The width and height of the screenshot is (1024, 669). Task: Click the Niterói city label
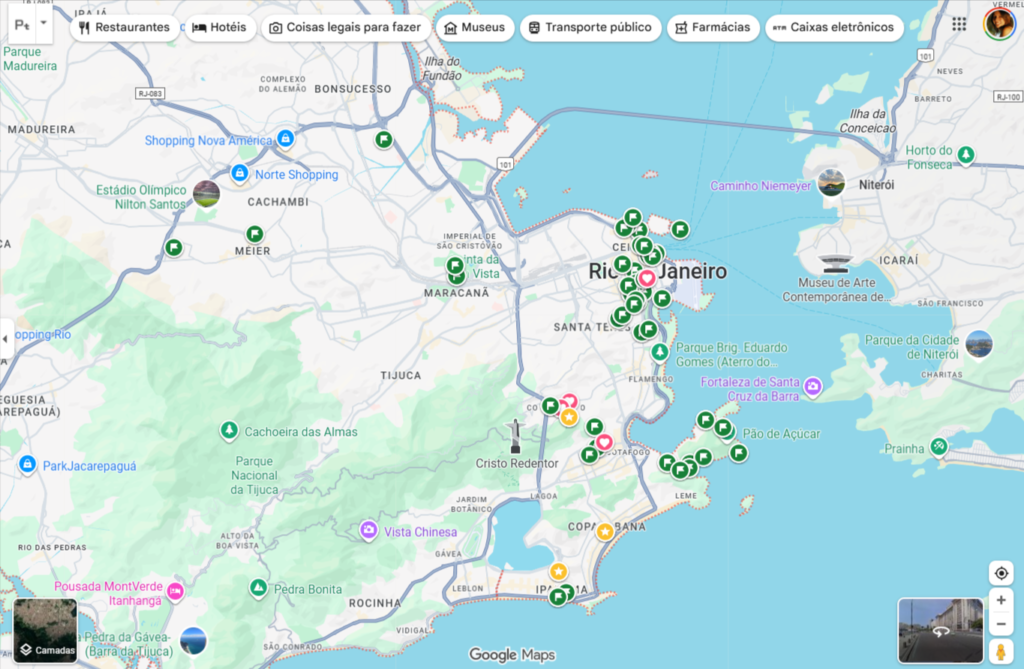tap(876, 185)
